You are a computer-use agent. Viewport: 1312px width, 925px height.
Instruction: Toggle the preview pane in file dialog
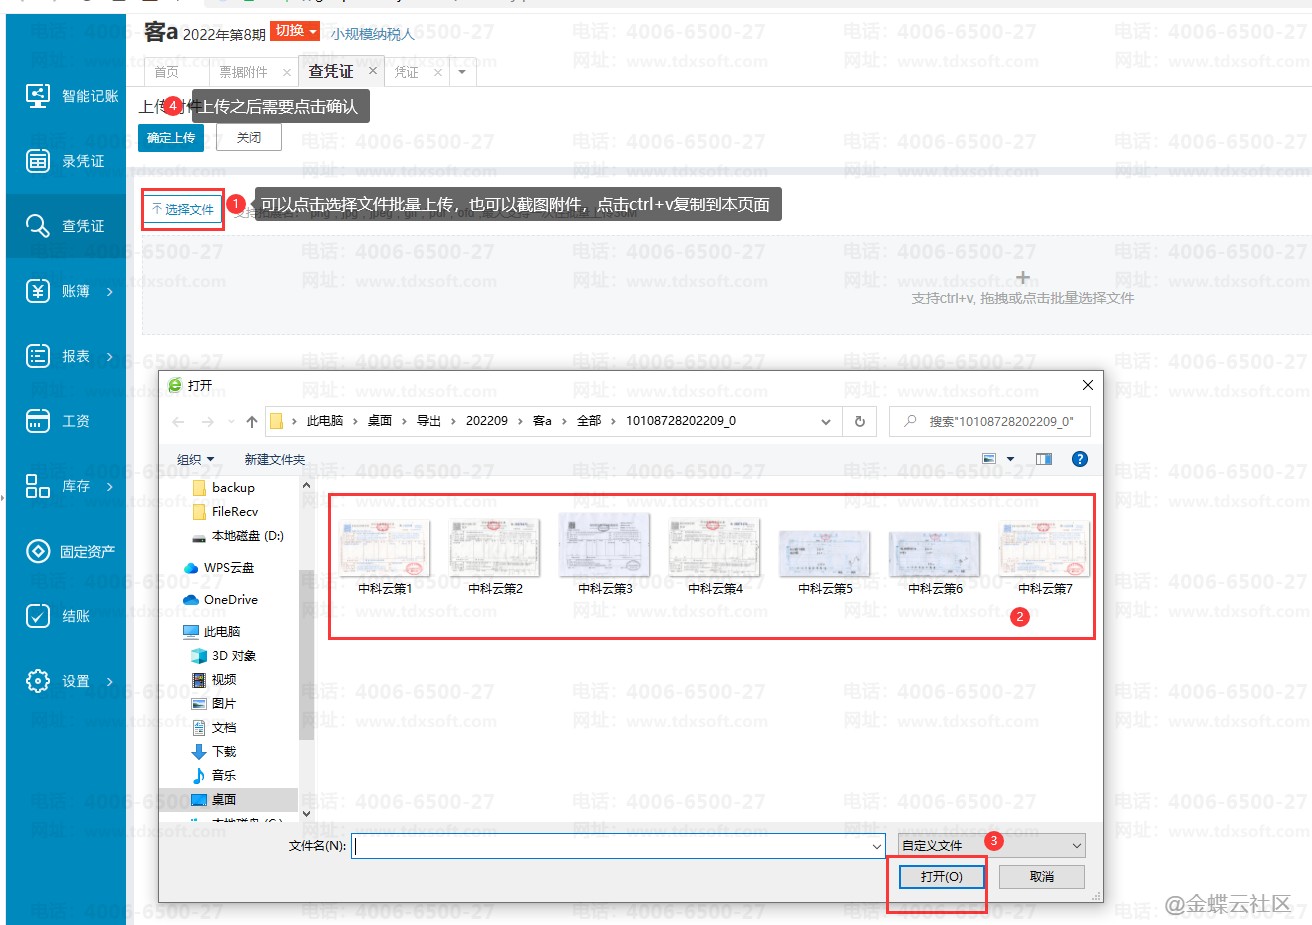click(1044, 459)
